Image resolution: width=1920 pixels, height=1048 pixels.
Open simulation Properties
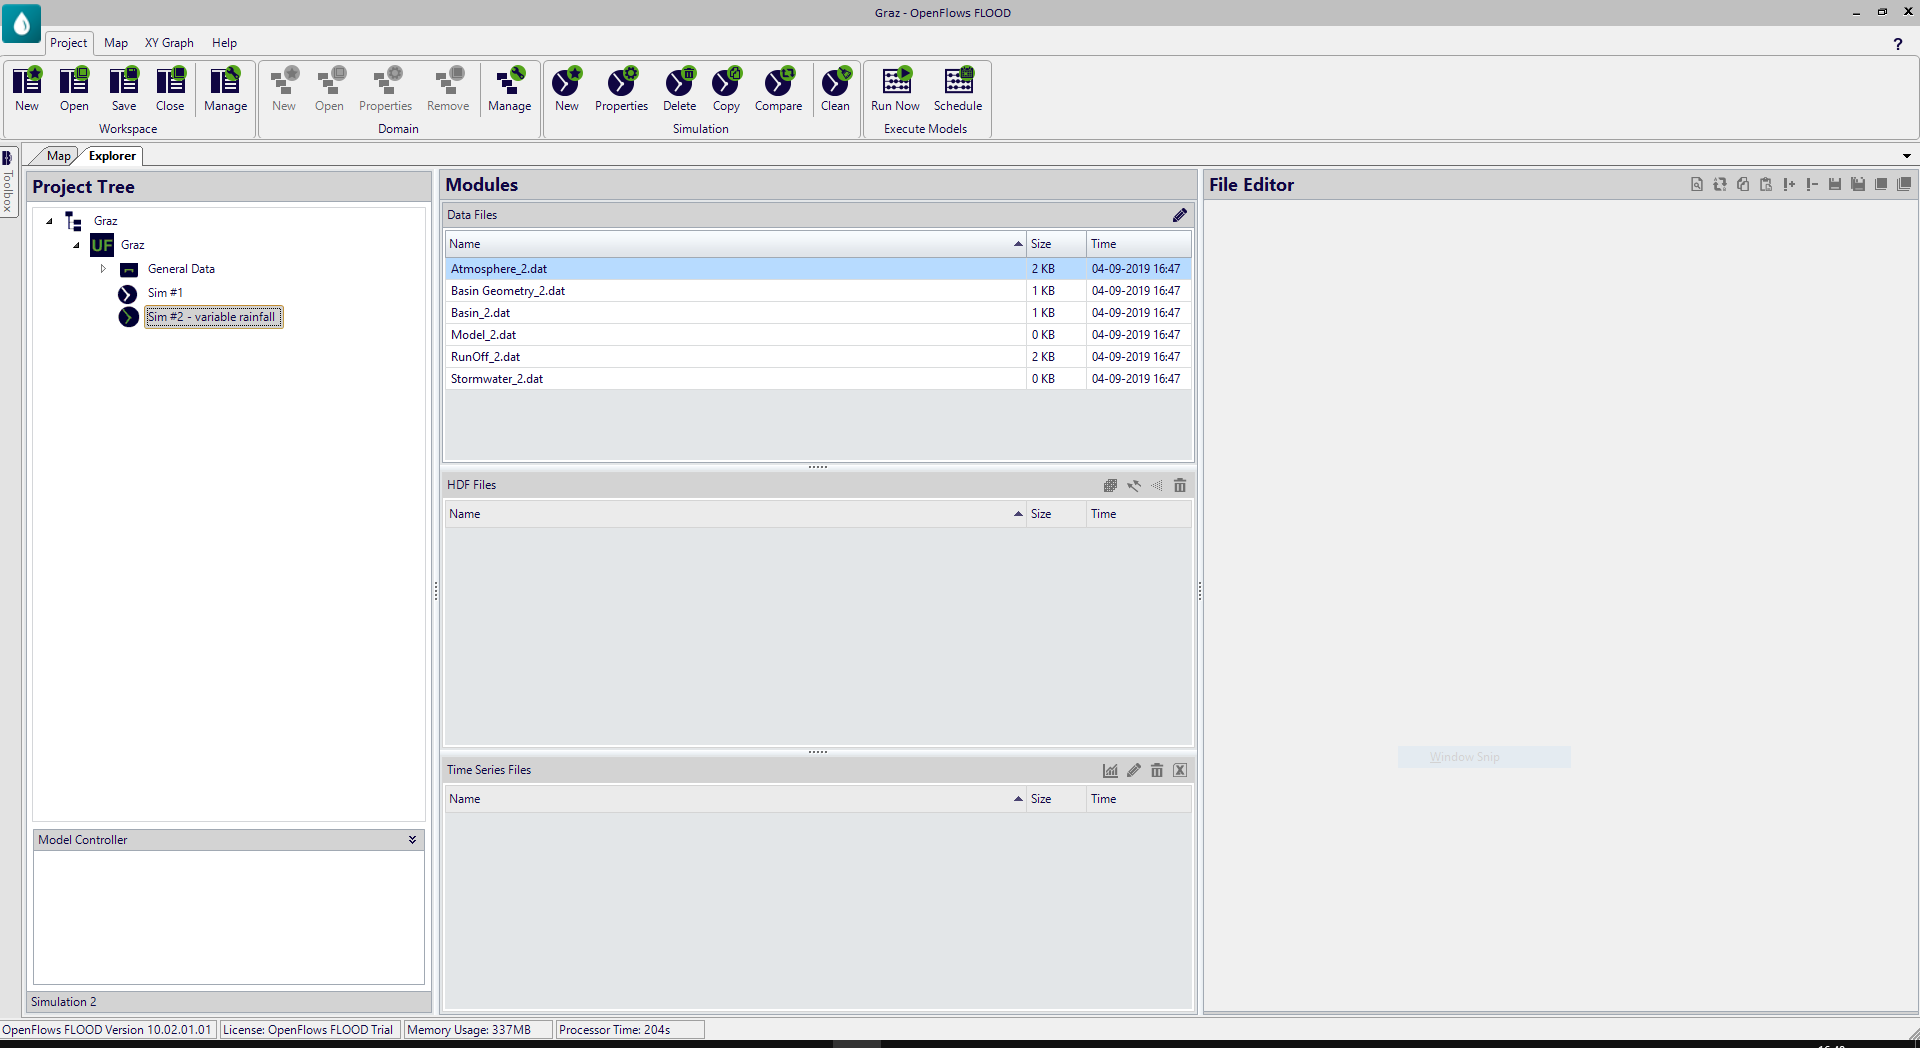click(621, 89)
